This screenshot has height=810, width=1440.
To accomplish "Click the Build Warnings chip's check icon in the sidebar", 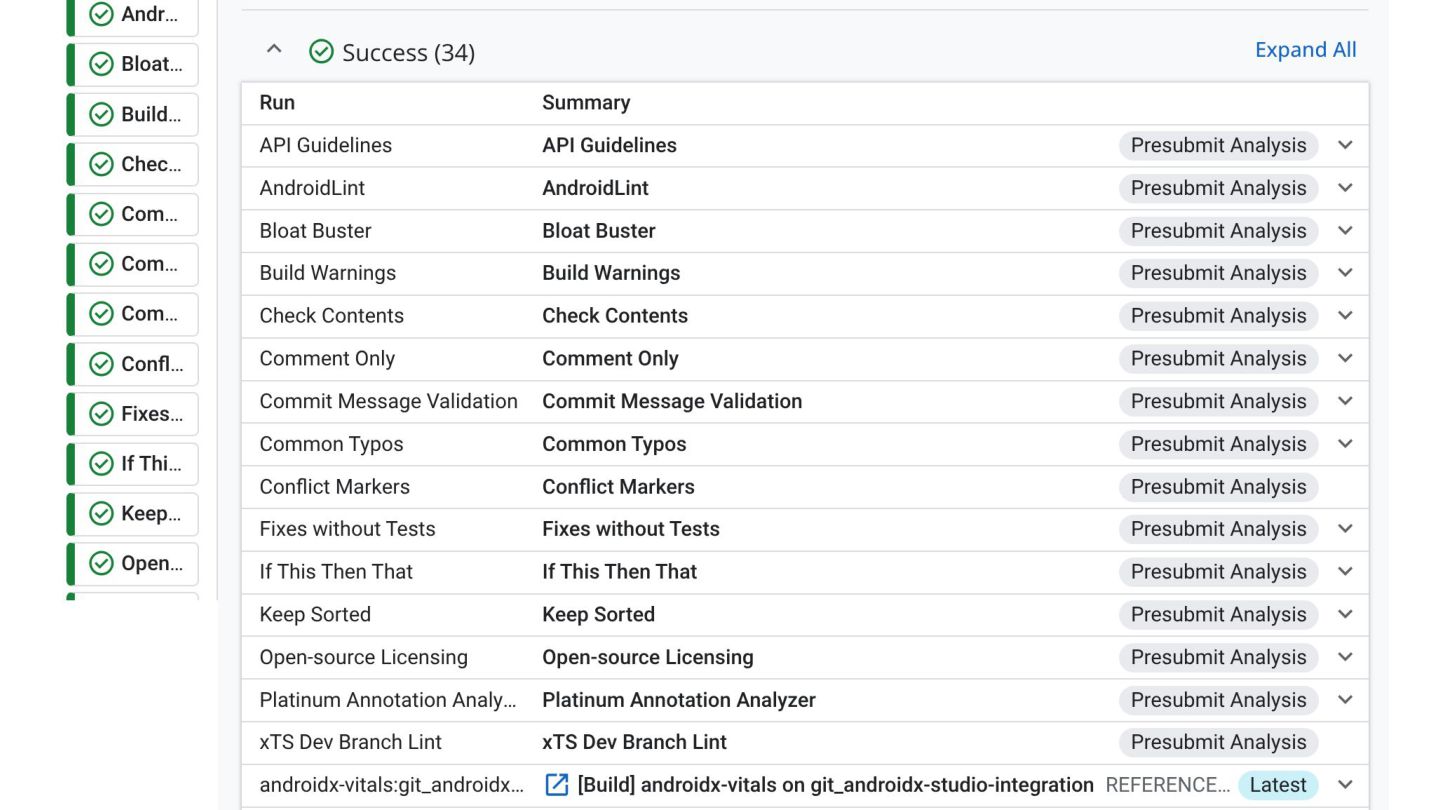I will 101,114.
